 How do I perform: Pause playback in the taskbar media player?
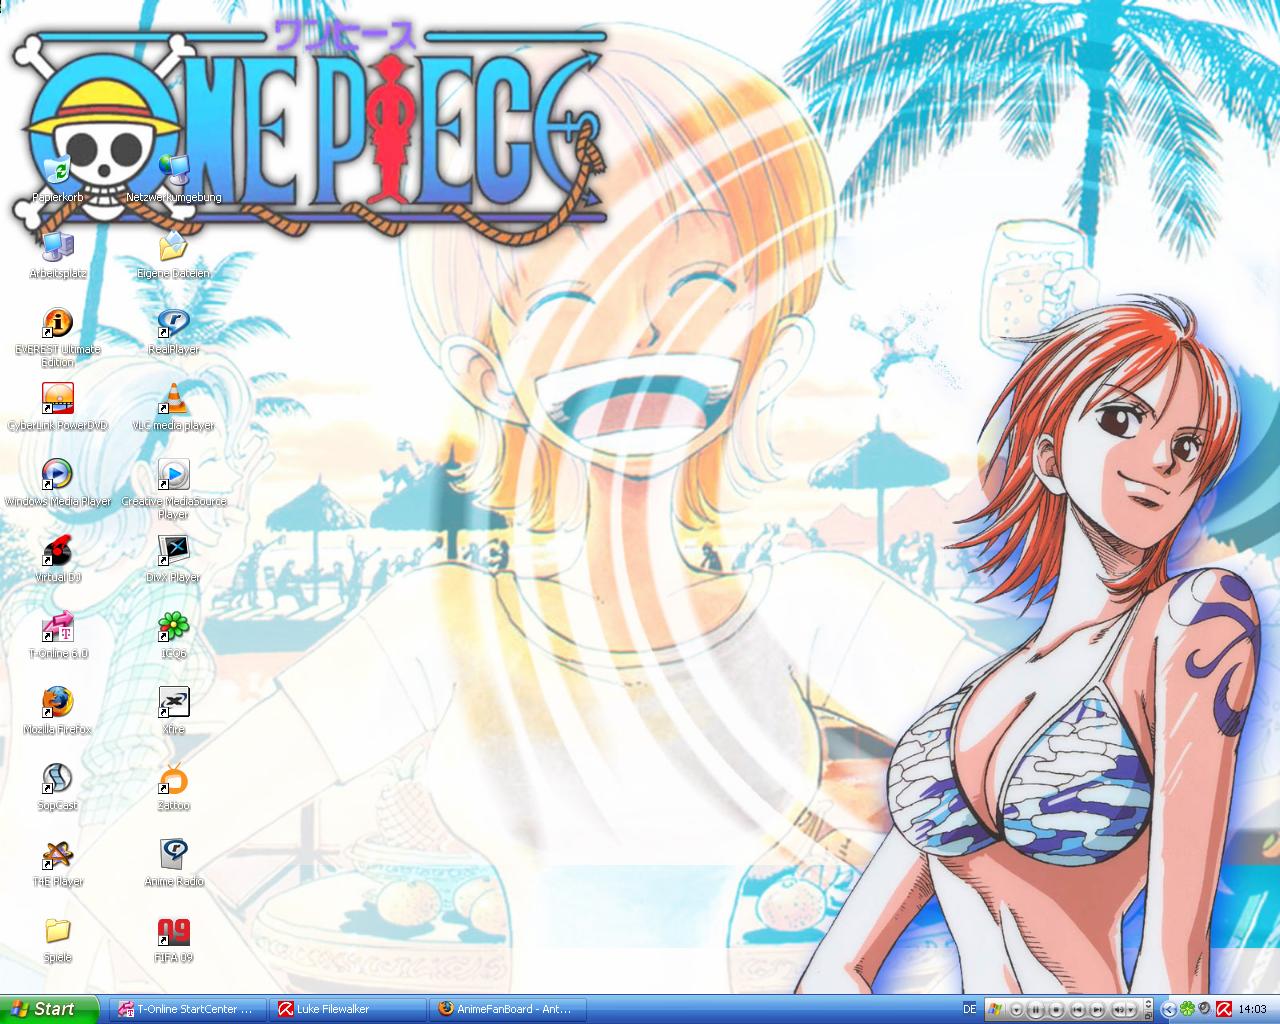(x=1036, y=1010)
